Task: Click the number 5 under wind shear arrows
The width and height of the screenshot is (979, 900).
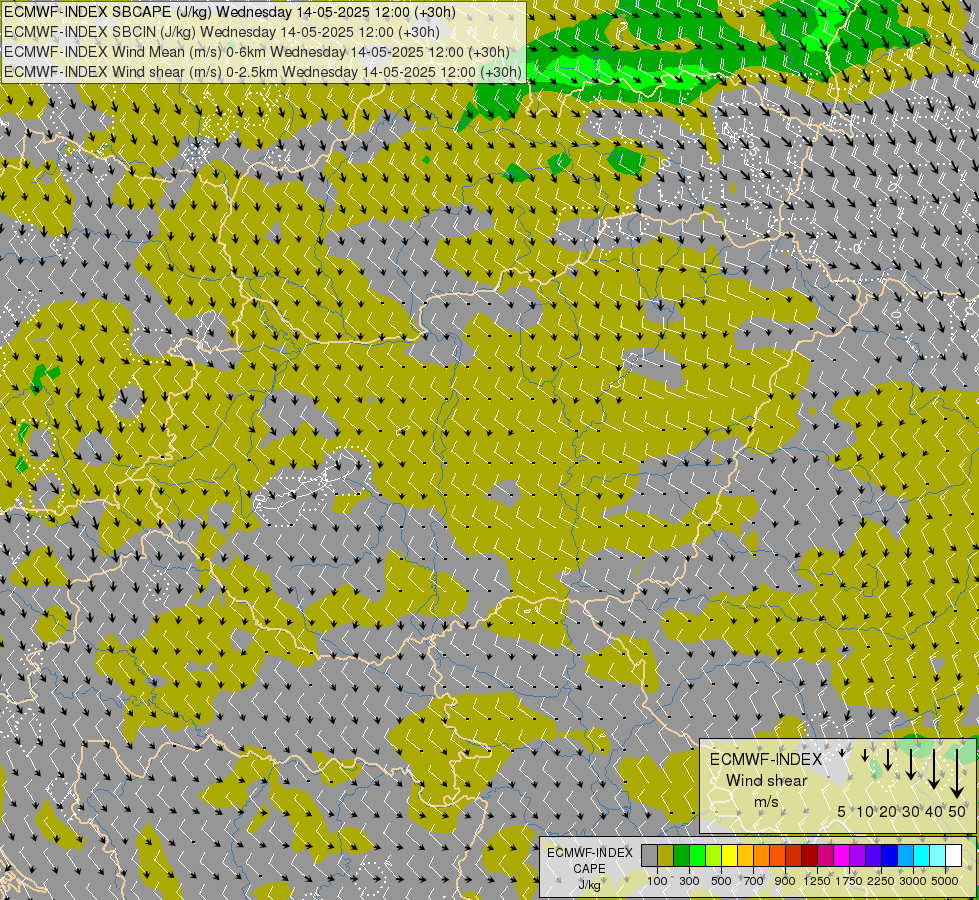Action: [842, 811]
